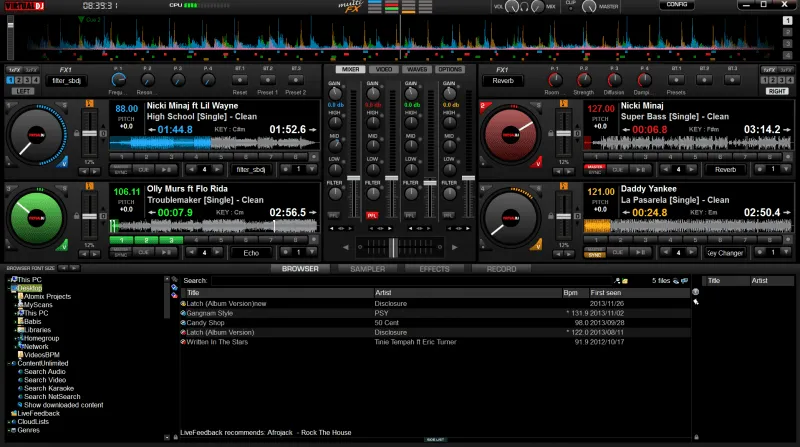Click the hot cue delete dot on Super Bass deck
Image resolution: width=800 pixels, height=447 pixels.
pos(788,157)
